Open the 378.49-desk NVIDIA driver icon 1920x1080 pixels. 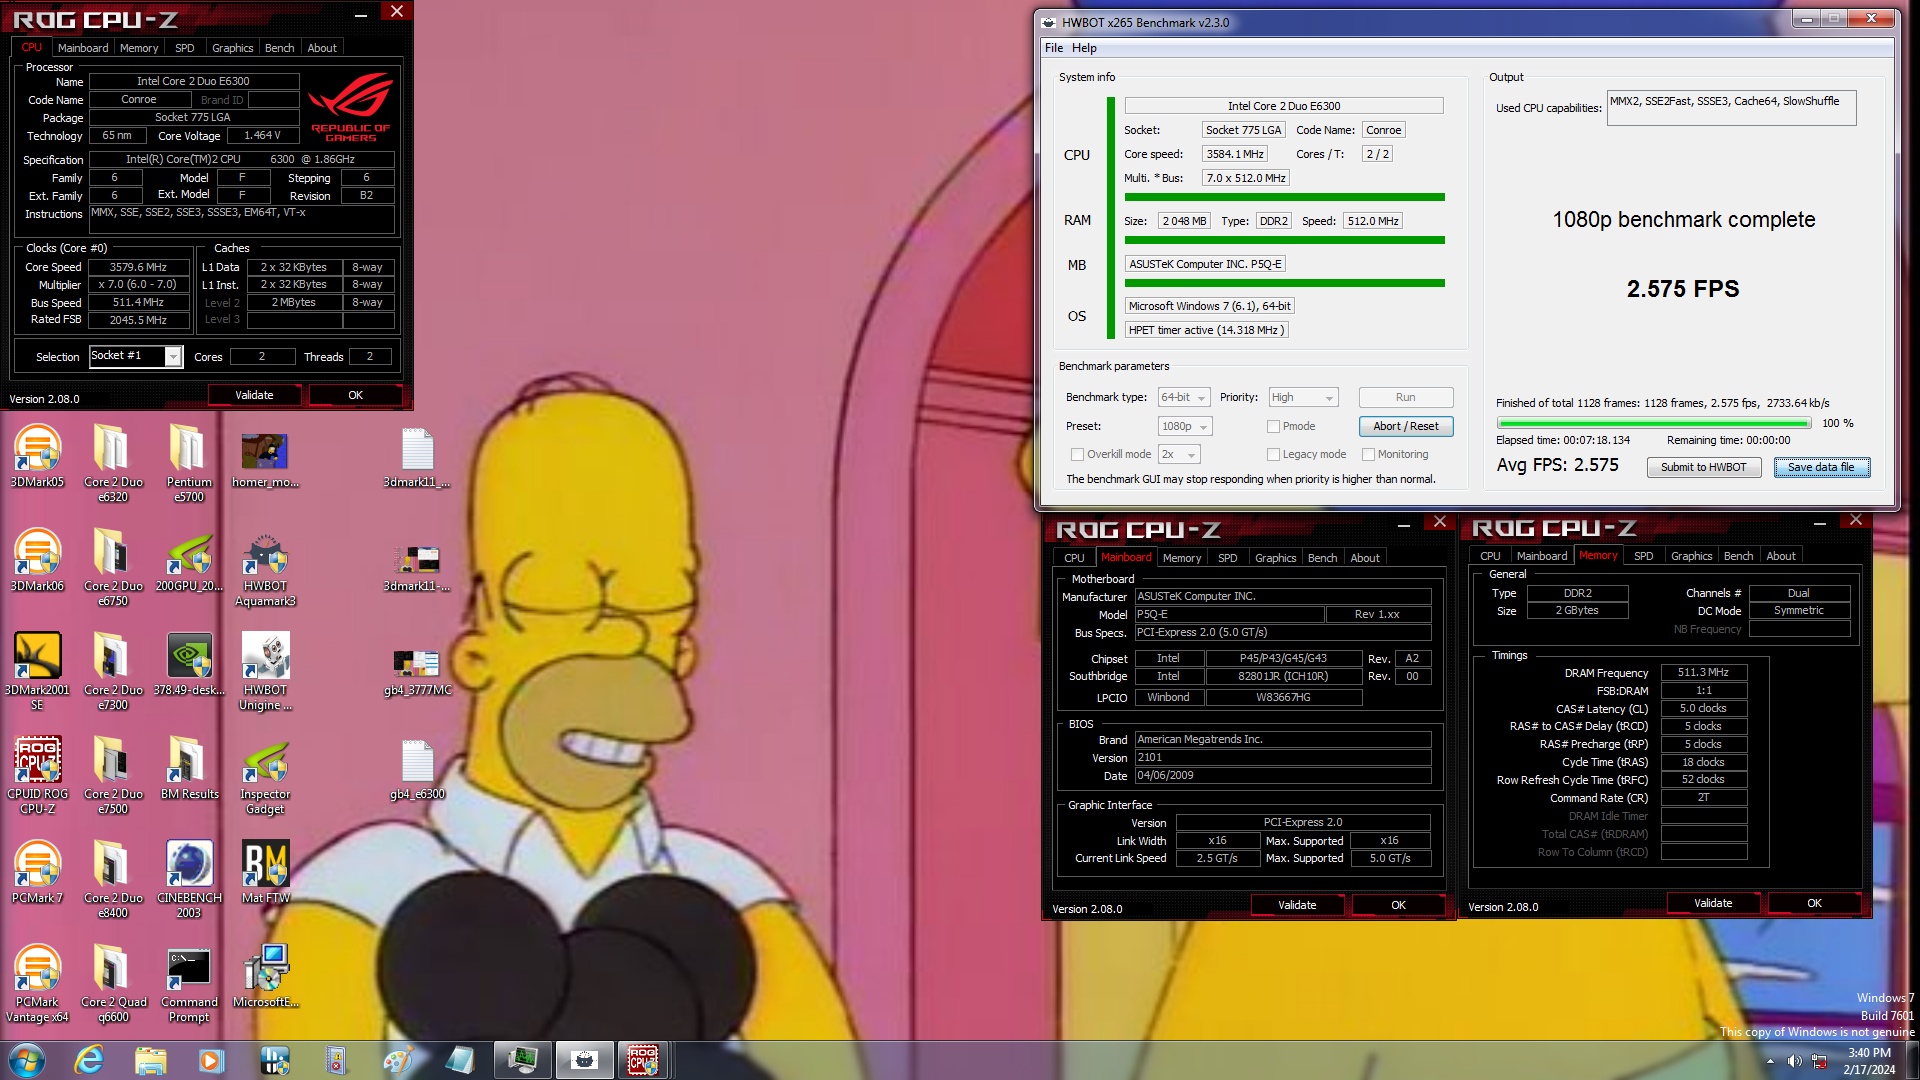click(189, 665)
